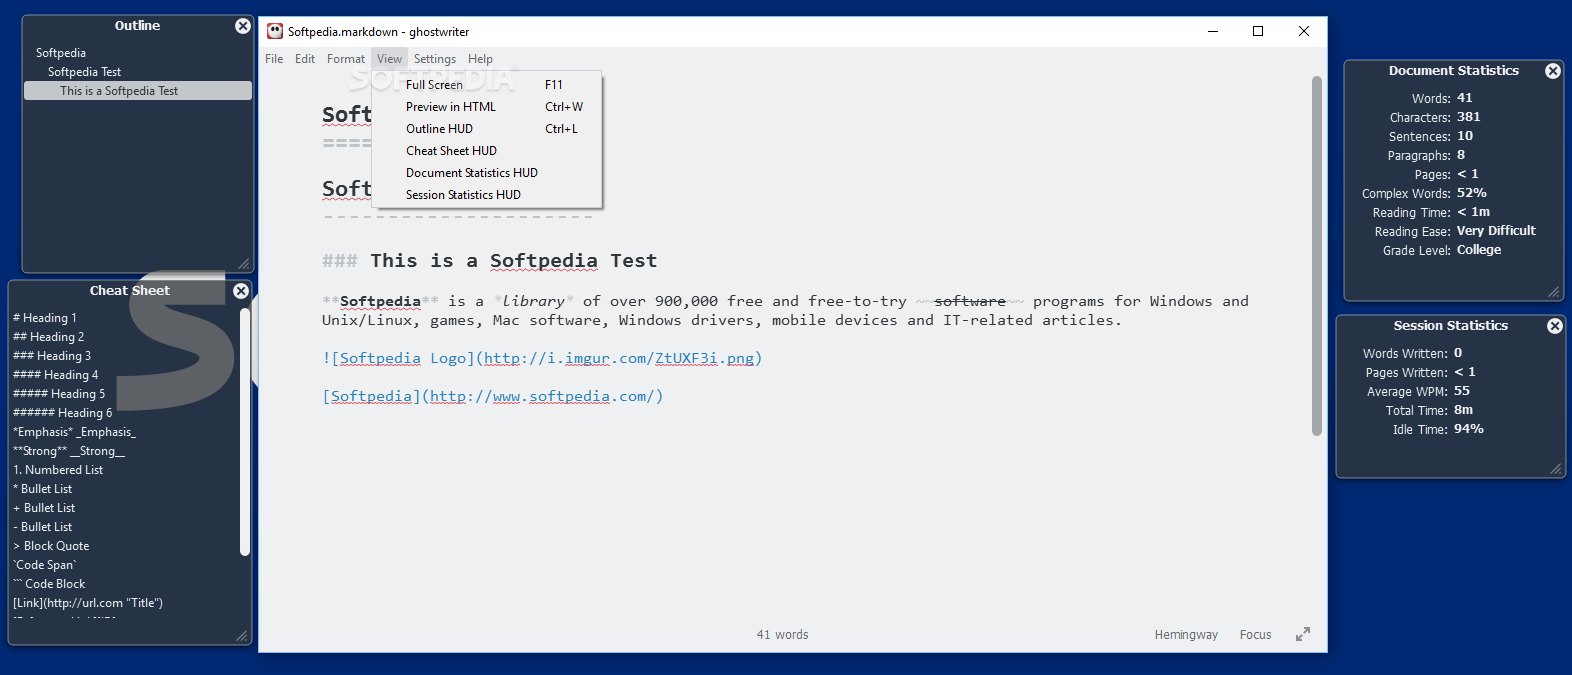Screen dimensions: 1572x675
Task: Select Document Statistics HUD menu entry
Action: pos(487,173)
